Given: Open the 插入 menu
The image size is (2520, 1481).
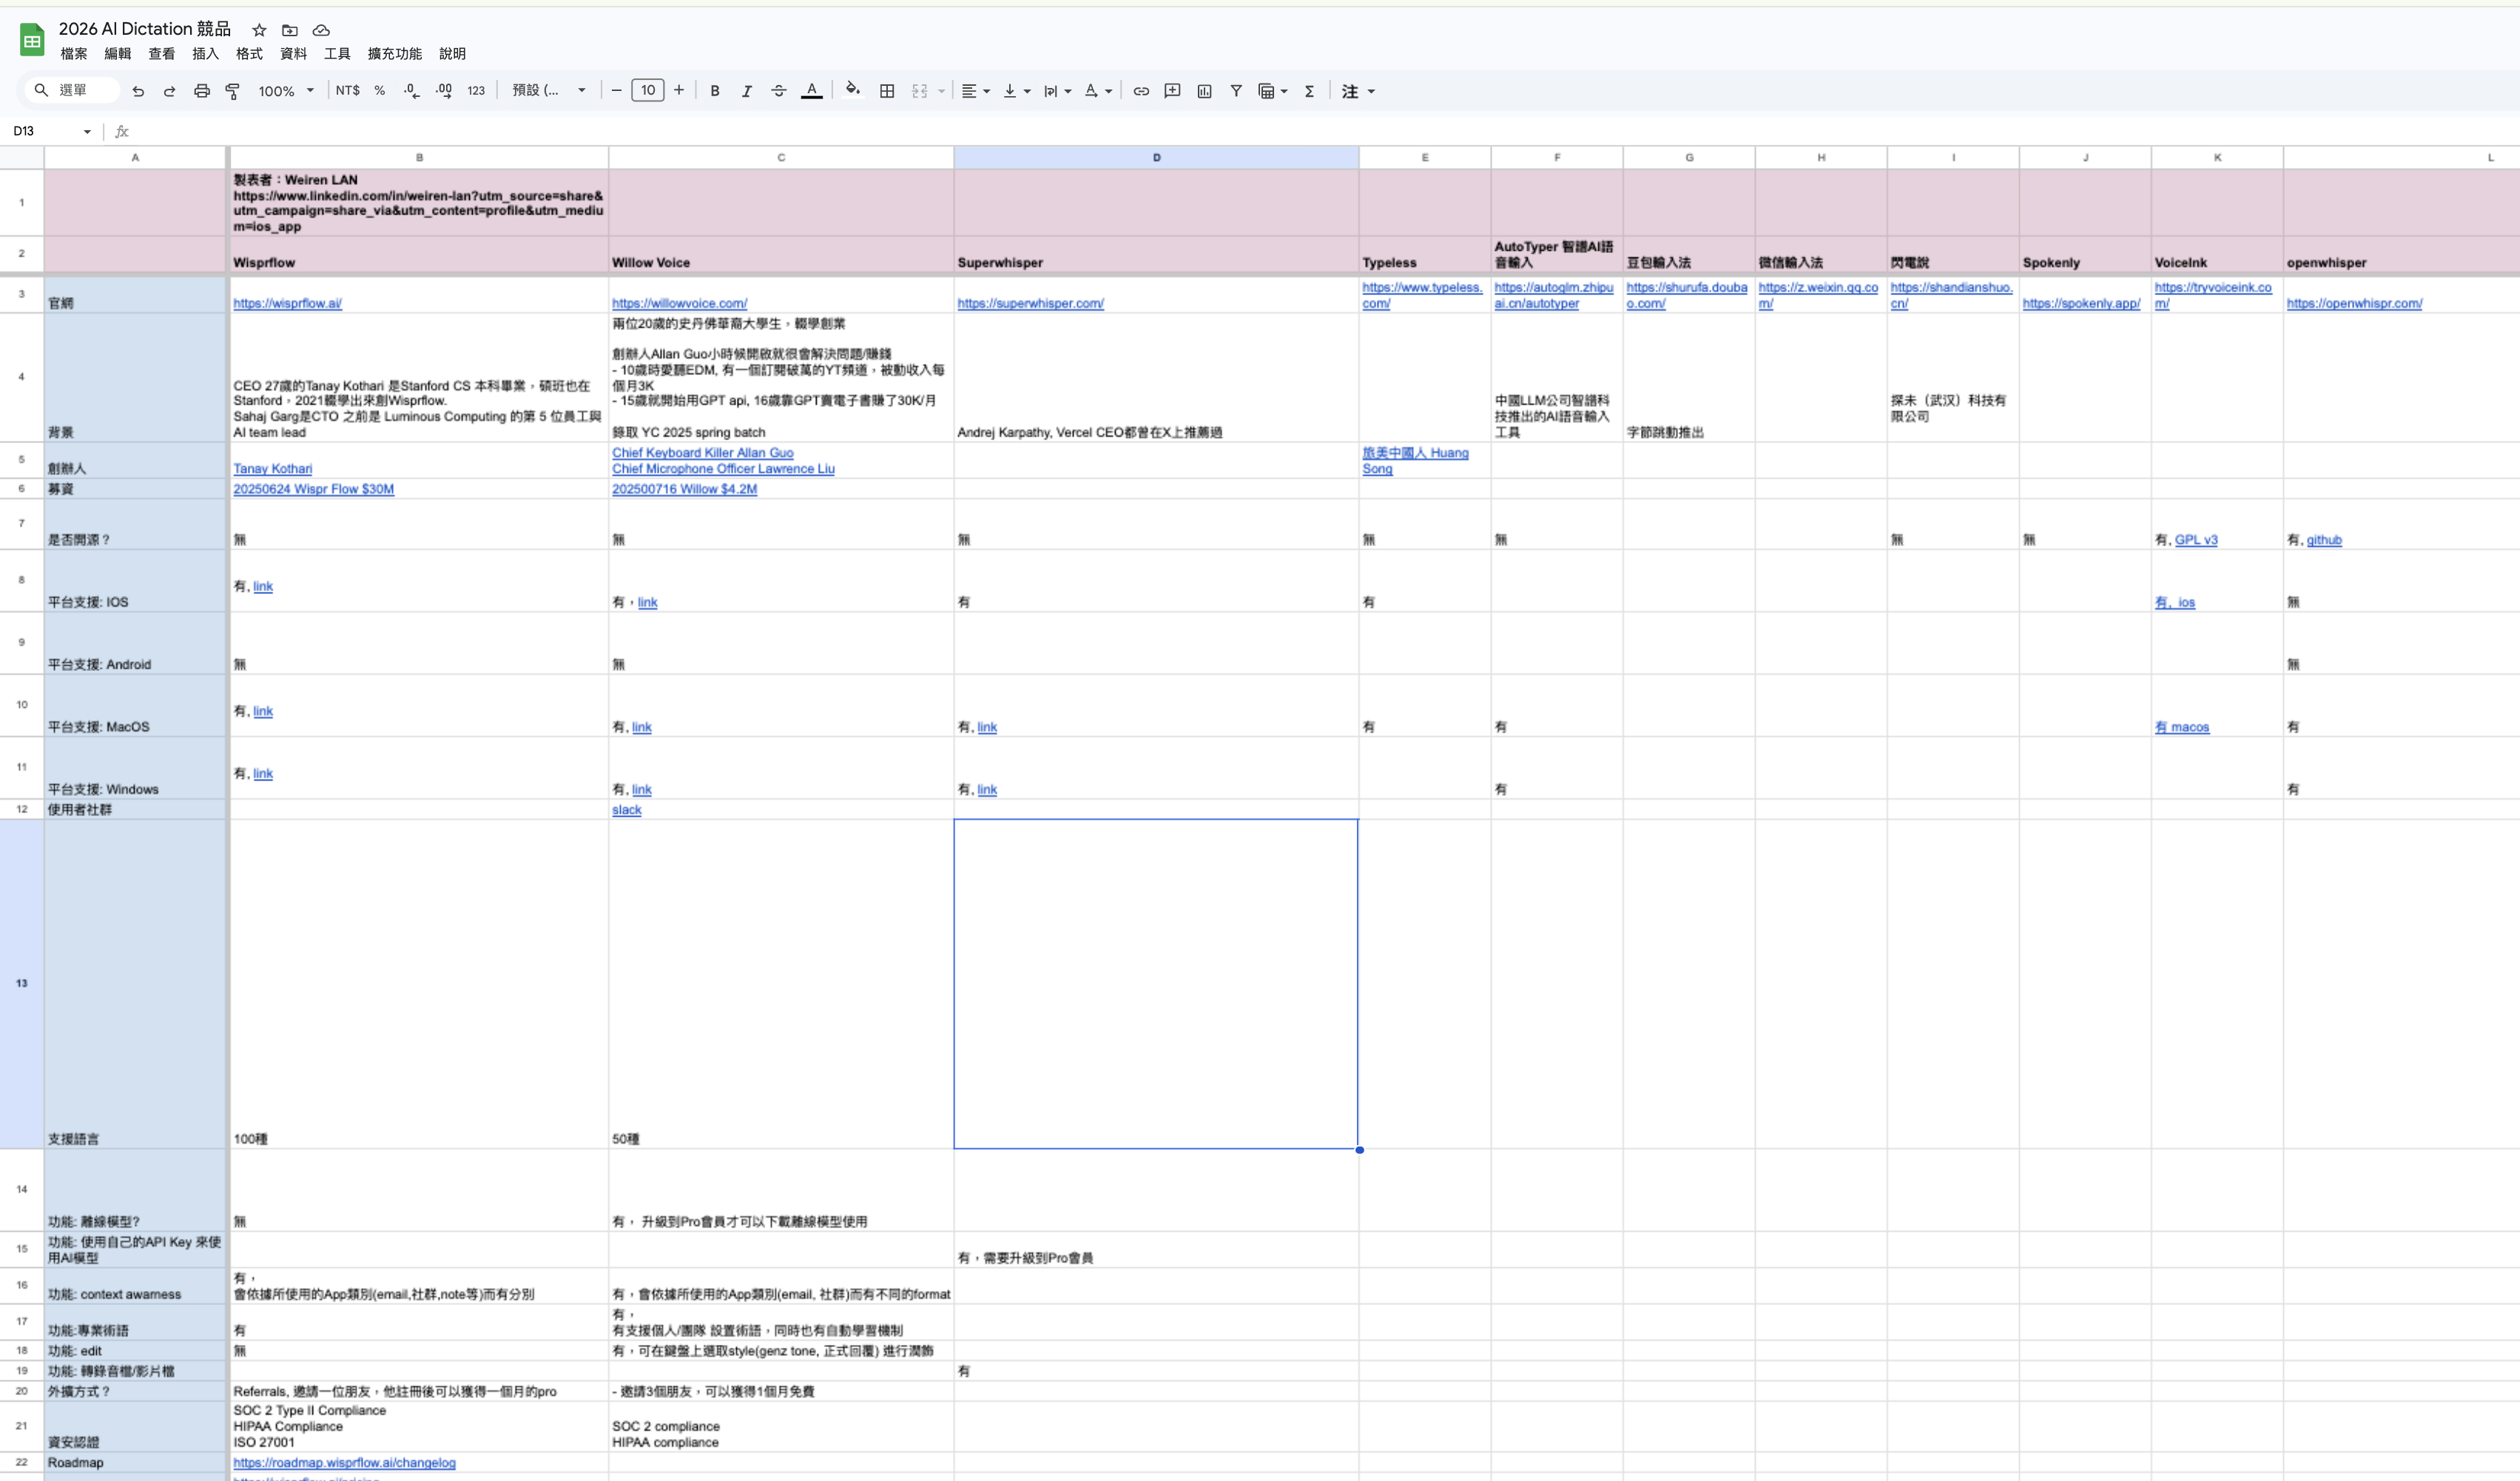Looking at the screenshot, I should click(x=205, y=54).
